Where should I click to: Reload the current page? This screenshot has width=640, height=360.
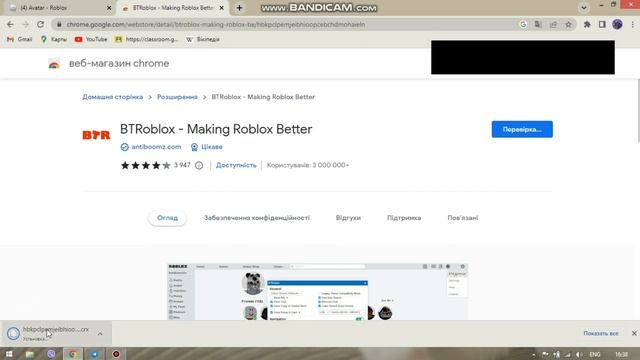[x=40, y=24]
